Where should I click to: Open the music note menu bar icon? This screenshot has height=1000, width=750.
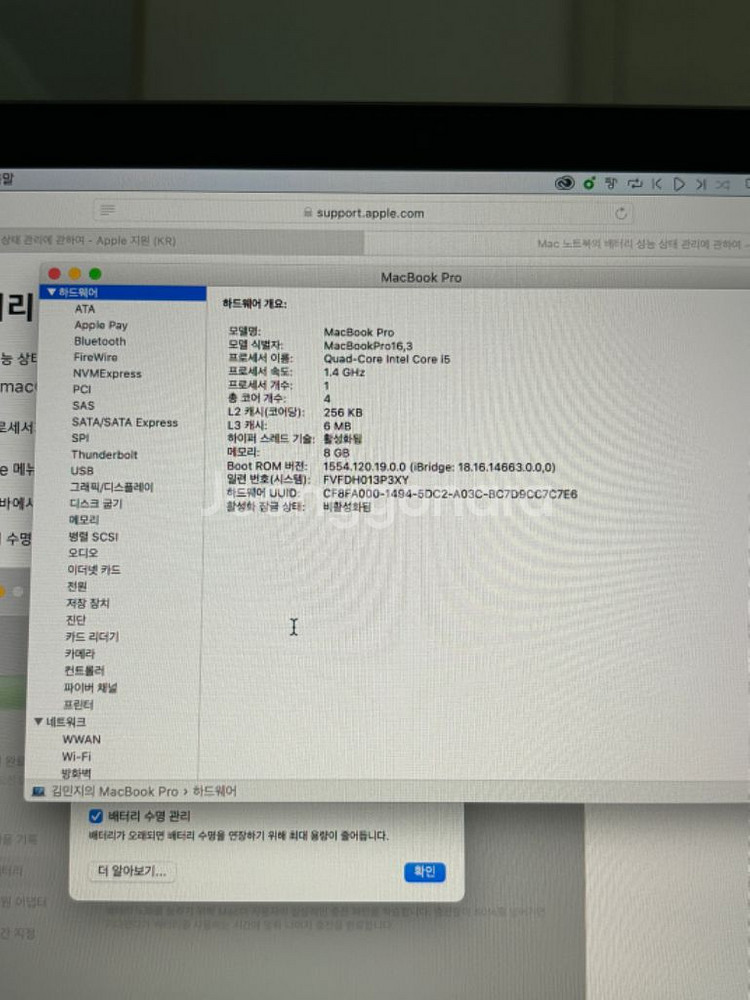611,184
